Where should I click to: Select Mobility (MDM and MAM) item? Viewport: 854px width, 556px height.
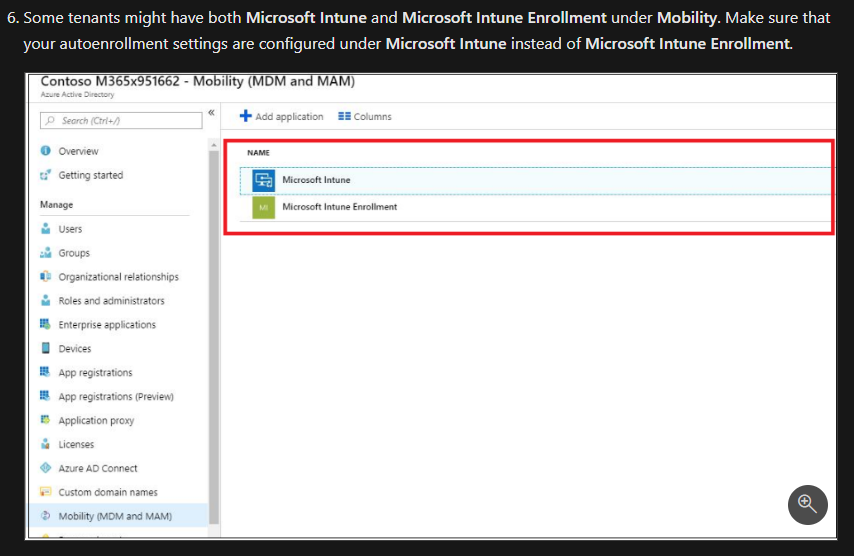(118, 516)
